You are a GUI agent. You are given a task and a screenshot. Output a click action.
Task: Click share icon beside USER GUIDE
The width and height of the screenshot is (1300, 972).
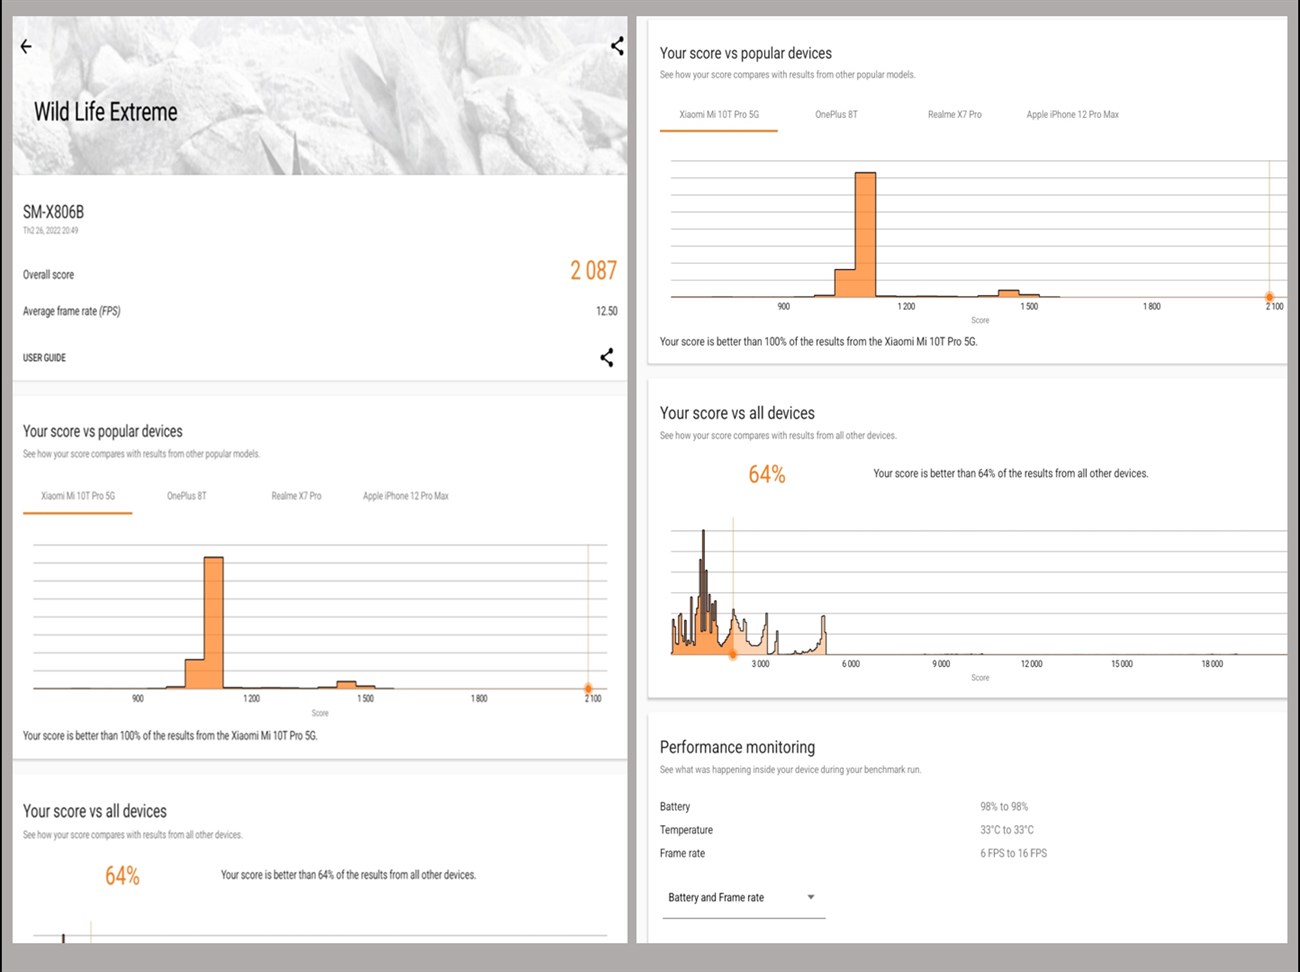click(606, 357)
